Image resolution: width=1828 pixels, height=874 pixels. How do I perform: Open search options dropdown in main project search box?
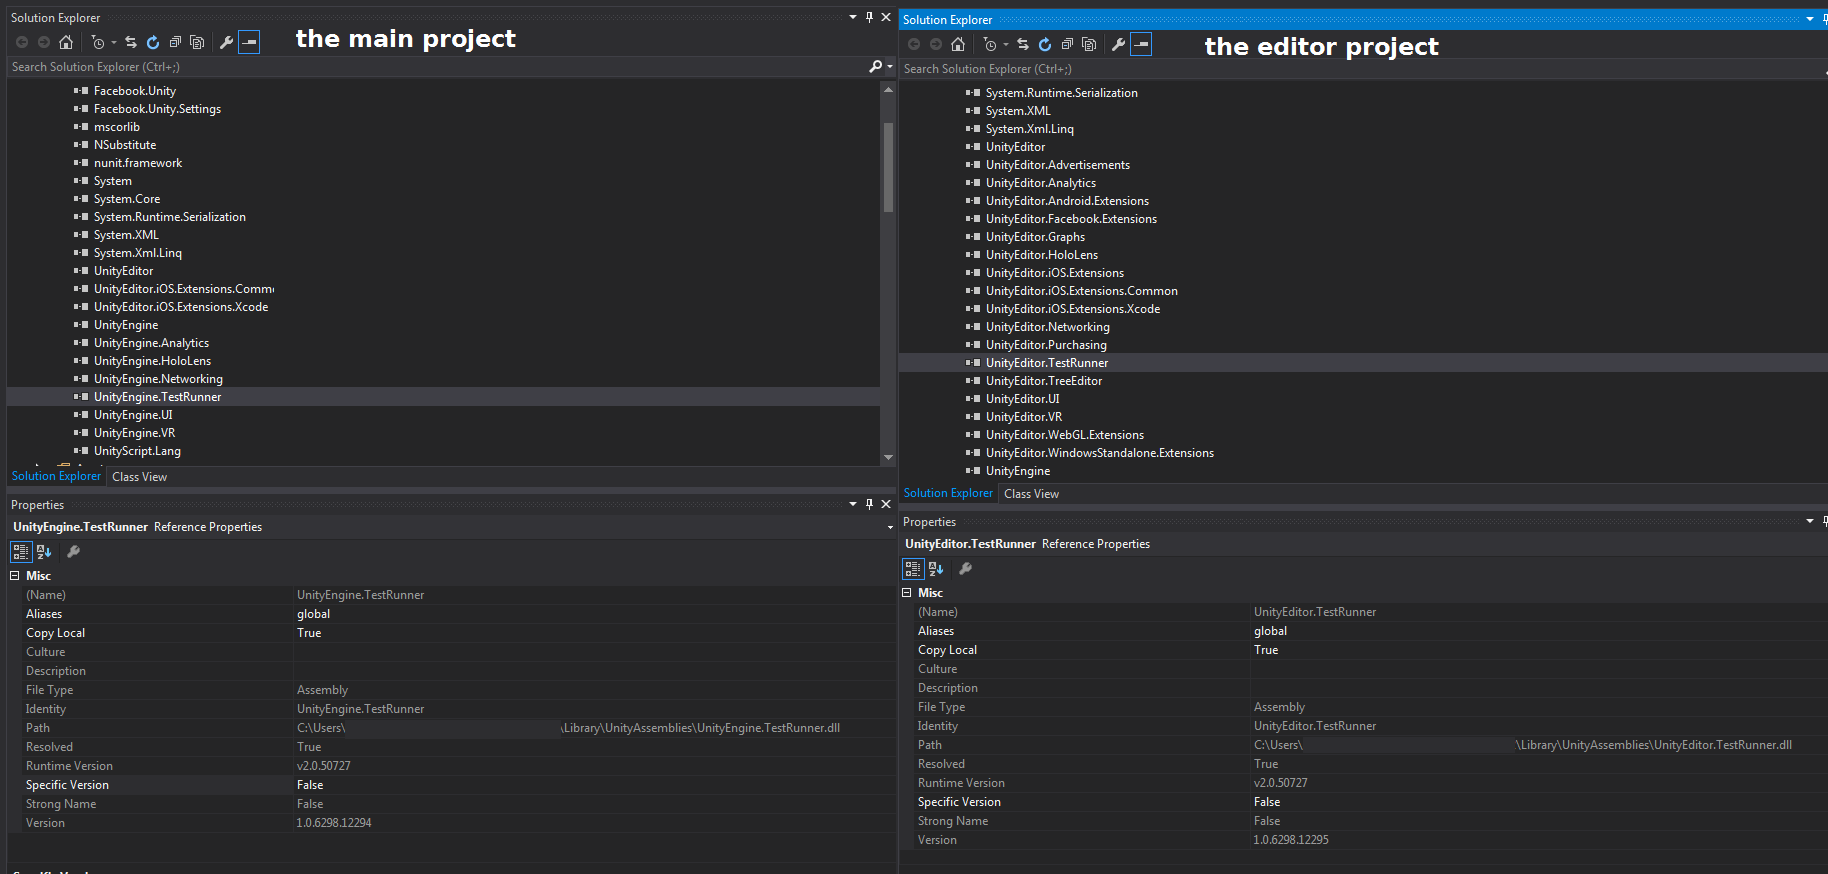[x=889, y=67]
